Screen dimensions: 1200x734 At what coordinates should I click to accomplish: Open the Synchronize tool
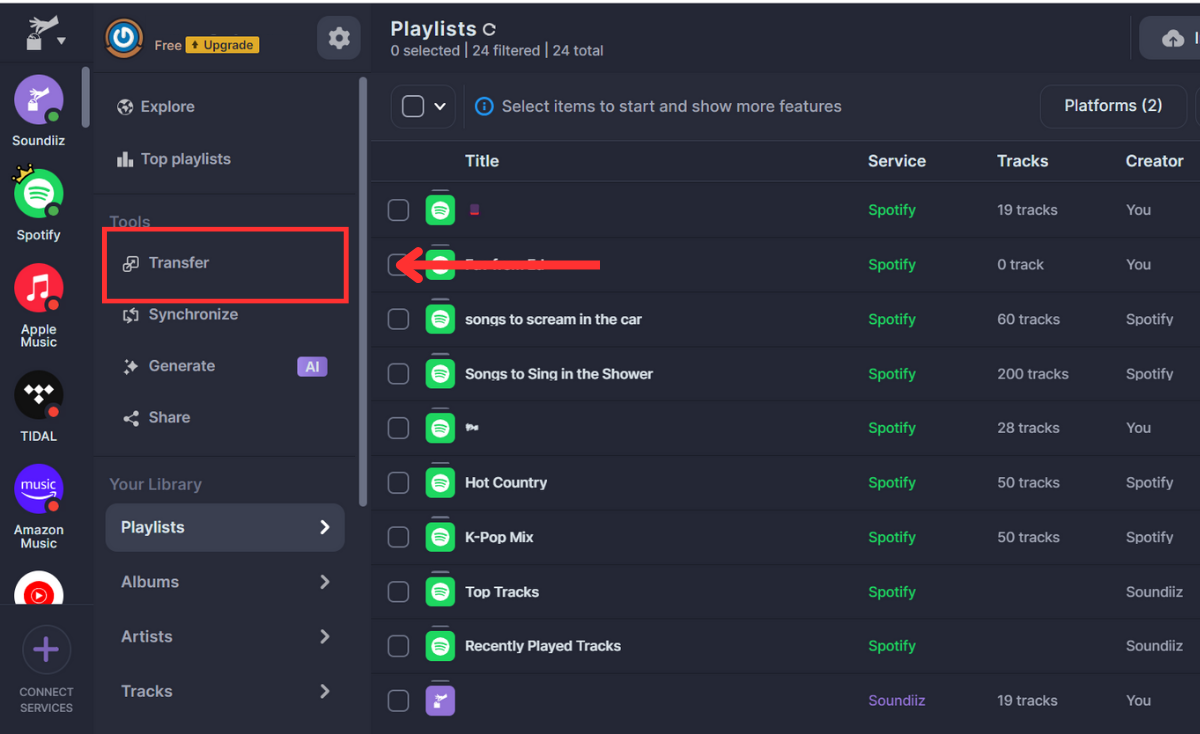pyautogui.click(x=193, y=315)
